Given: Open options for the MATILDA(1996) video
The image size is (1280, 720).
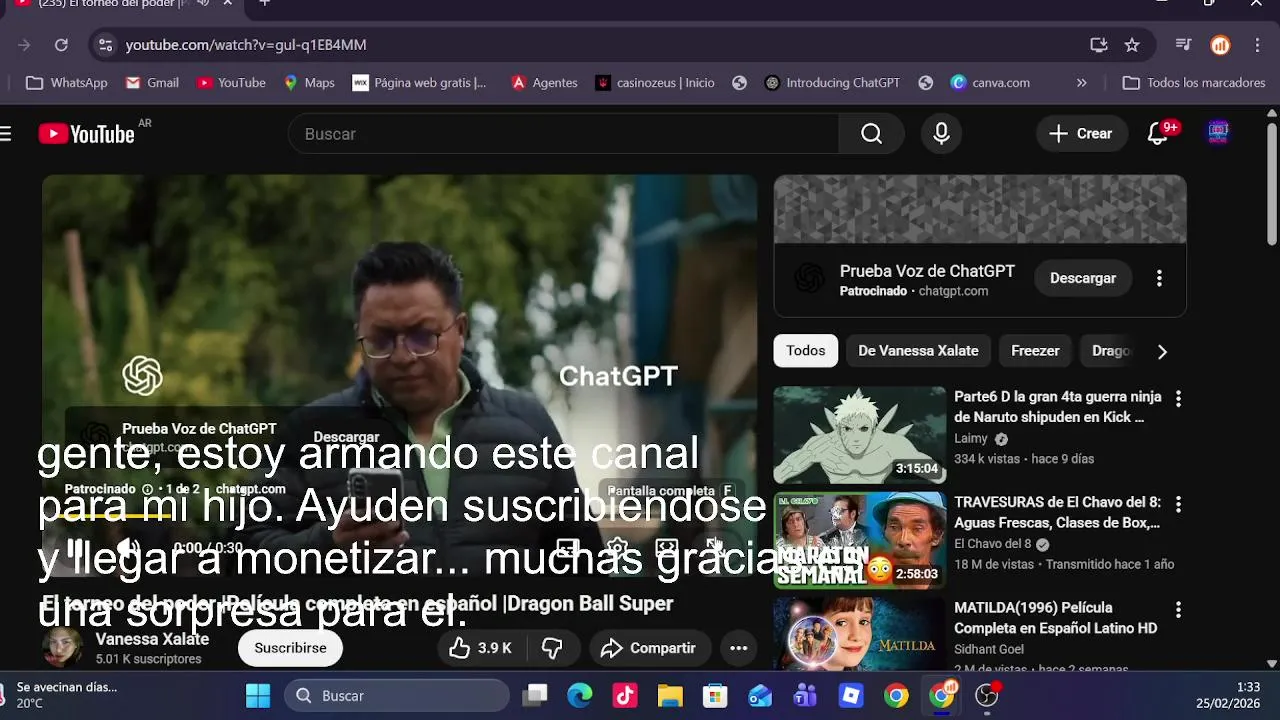Looking at the screenshot, I should 1178,609.
